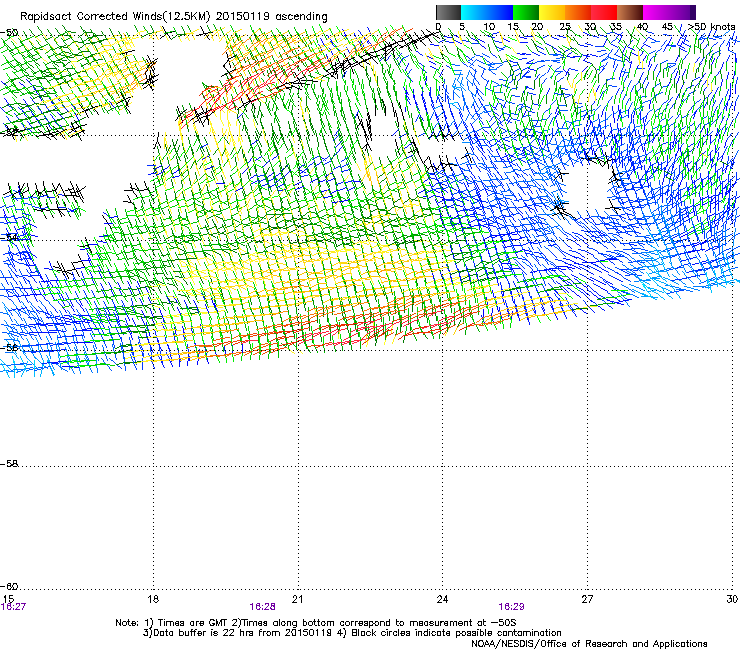The width and height of the screenshot is (740, 650).
Task: Click the '0' label under the color scale
Action: point(438,26)
